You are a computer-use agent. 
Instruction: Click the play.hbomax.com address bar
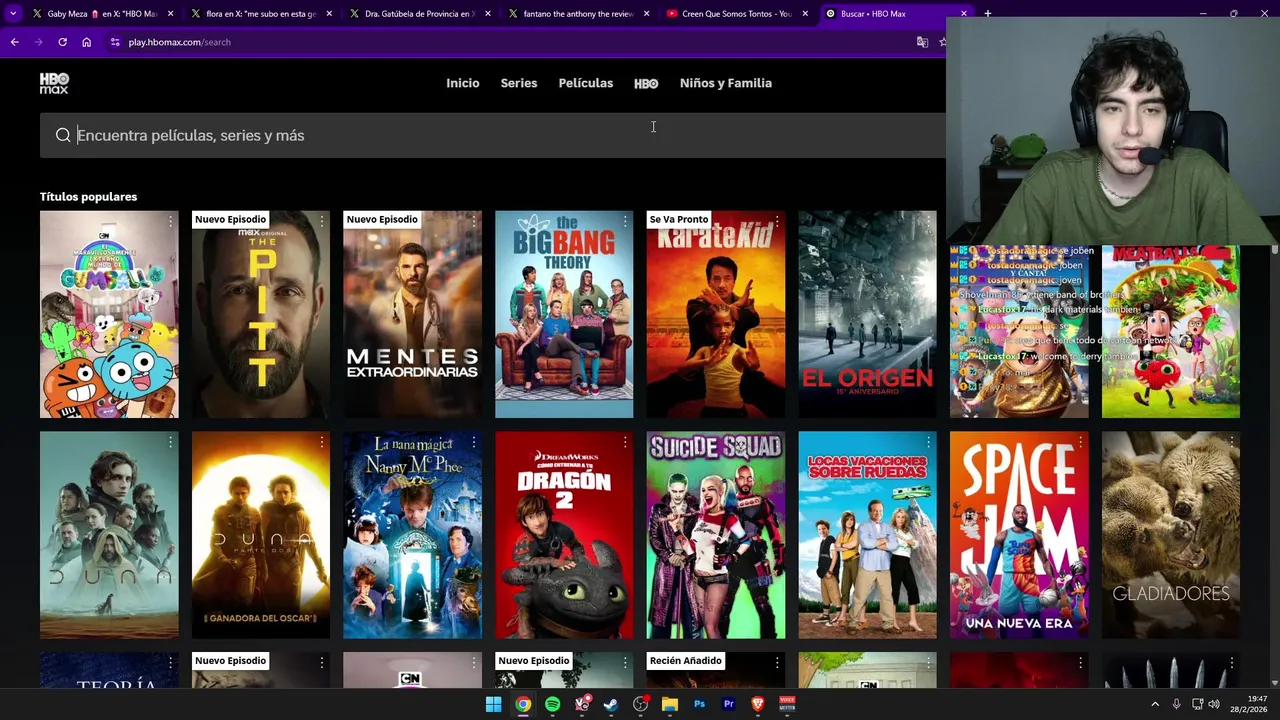510,42
